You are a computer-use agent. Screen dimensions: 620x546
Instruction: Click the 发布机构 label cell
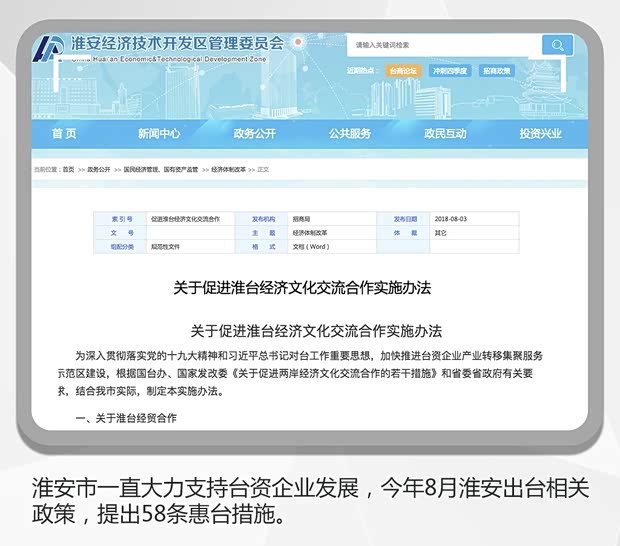pos(263,219)
